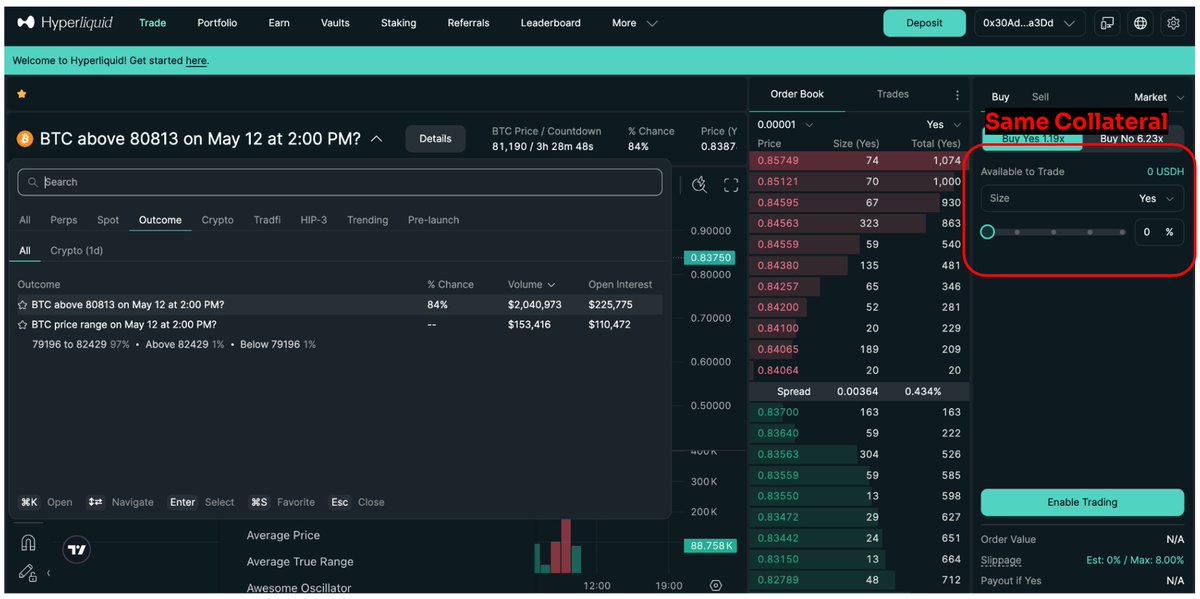Go to the Portfolio page
This screenshot has width=1200, height=599.
pos(219,23)
